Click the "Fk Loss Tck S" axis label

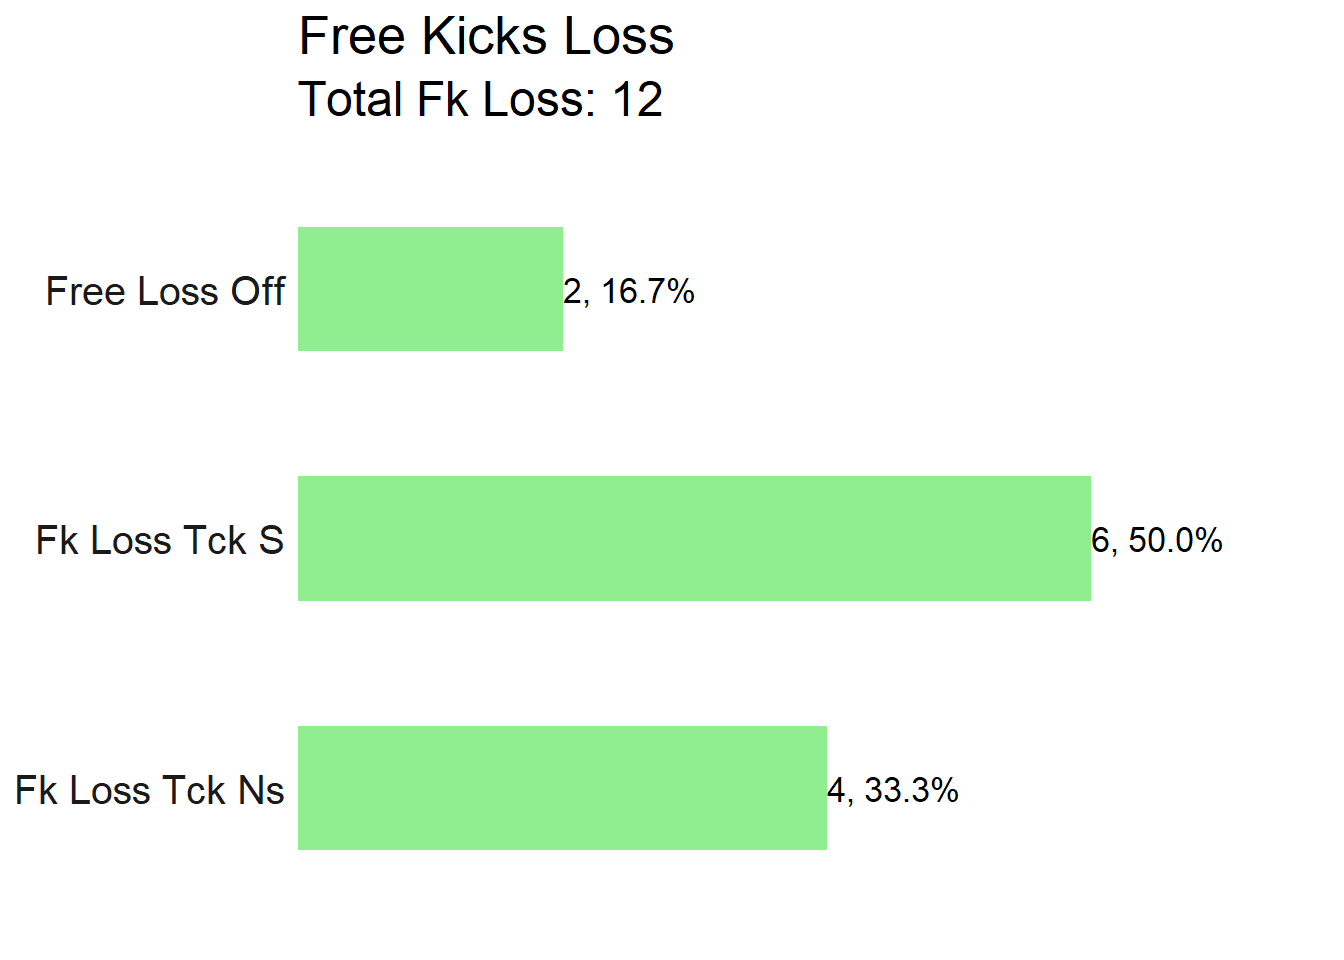160,541
